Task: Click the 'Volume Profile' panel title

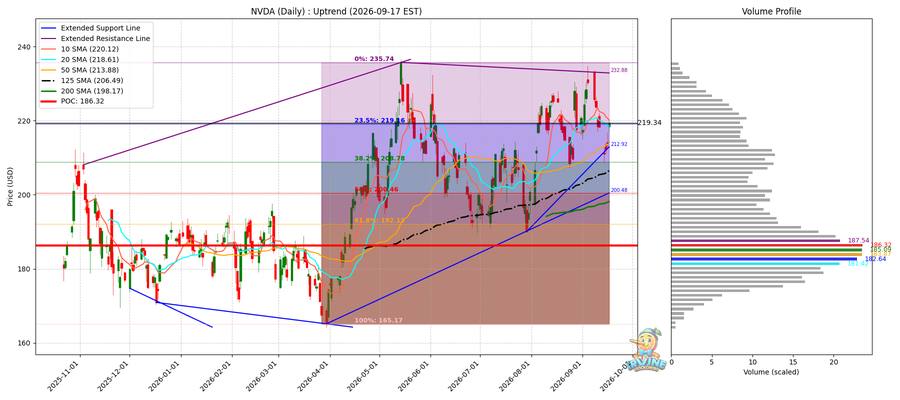Action: coord(771,11)
